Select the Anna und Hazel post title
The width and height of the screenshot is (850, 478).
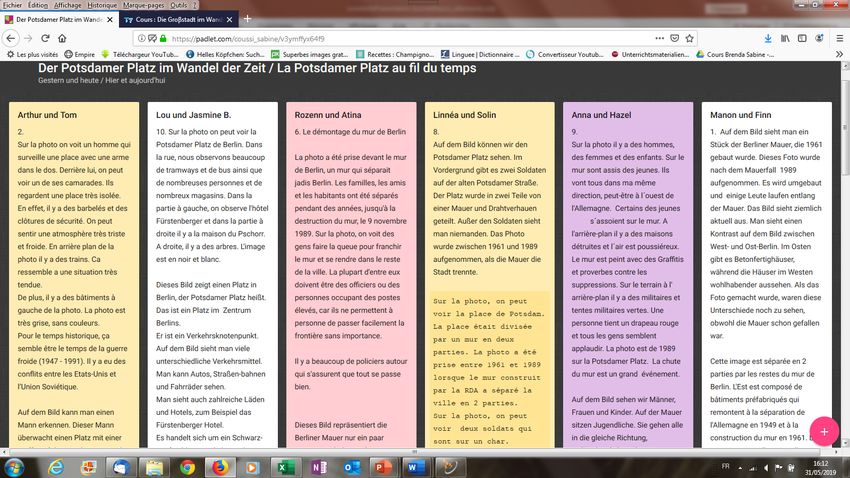601,115
